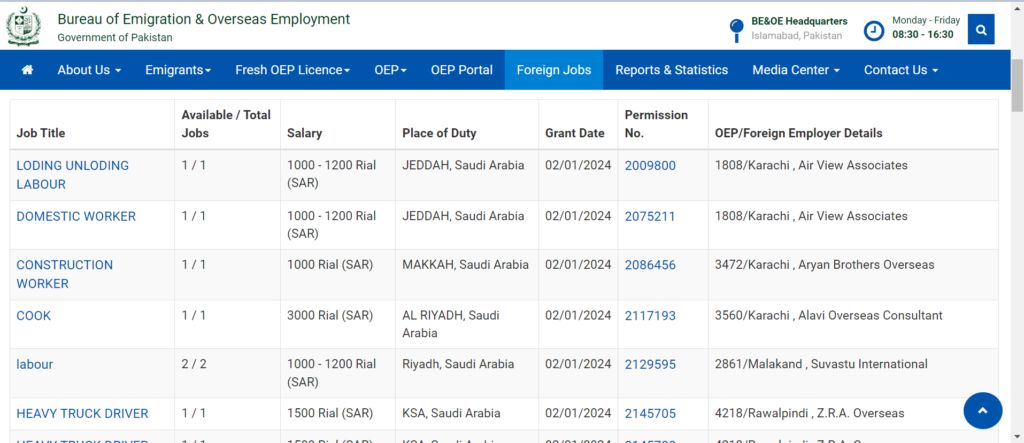Click the headquarters location pin icon
This screenshot has height=443, width=1024.
[x=736, y=29]
